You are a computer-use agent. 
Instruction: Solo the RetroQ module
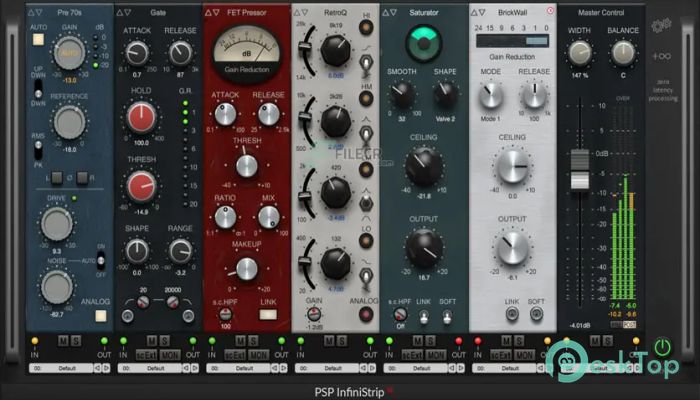342,341
